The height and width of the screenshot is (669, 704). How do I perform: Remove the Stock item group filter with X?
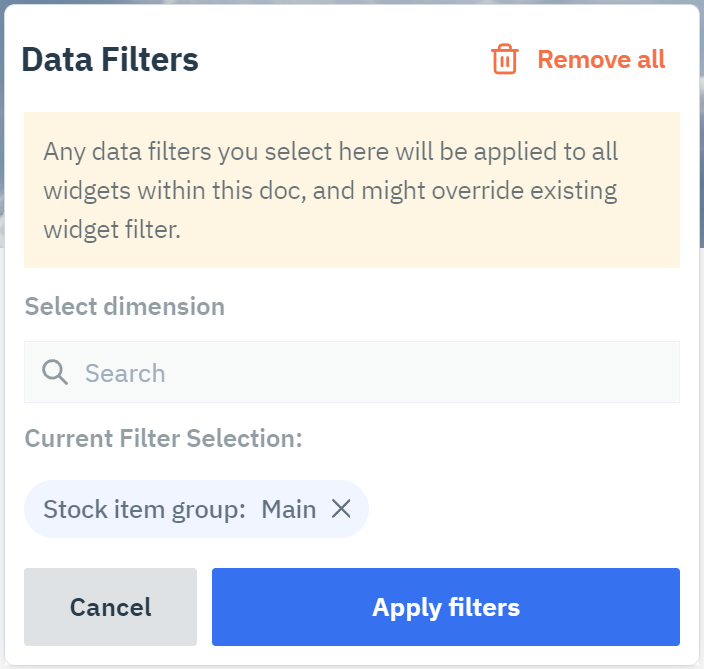341,509
